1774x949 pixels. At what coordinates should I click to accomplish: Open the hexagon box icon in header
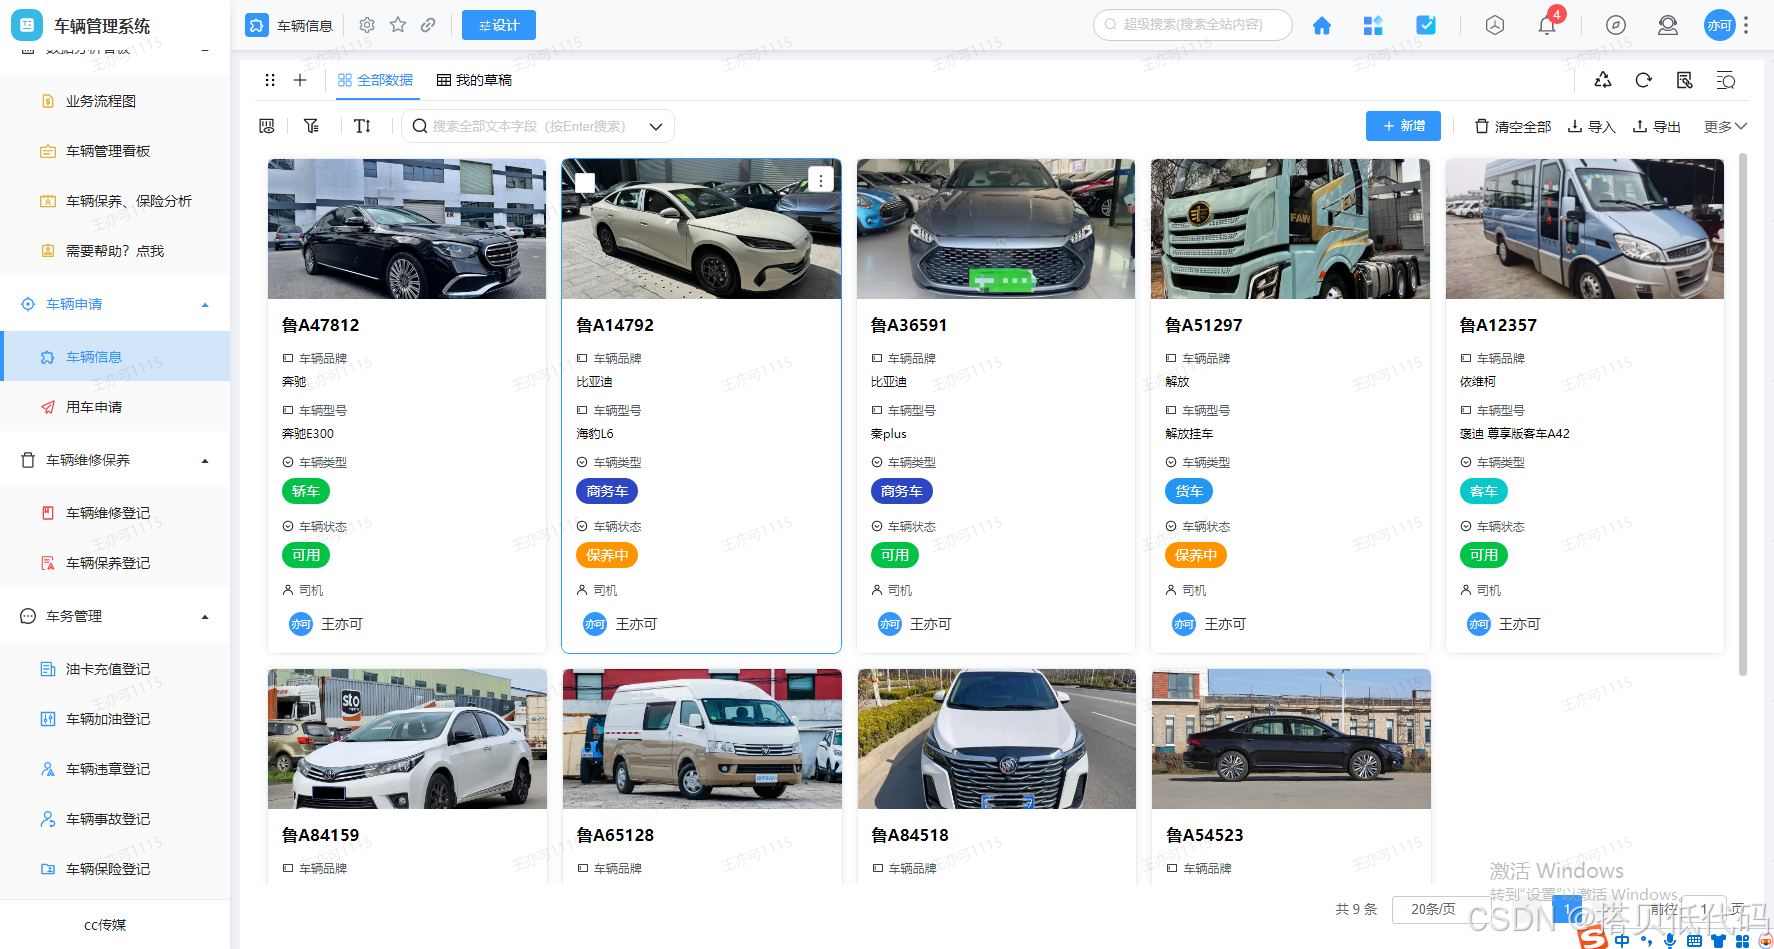coord(1495,25)
